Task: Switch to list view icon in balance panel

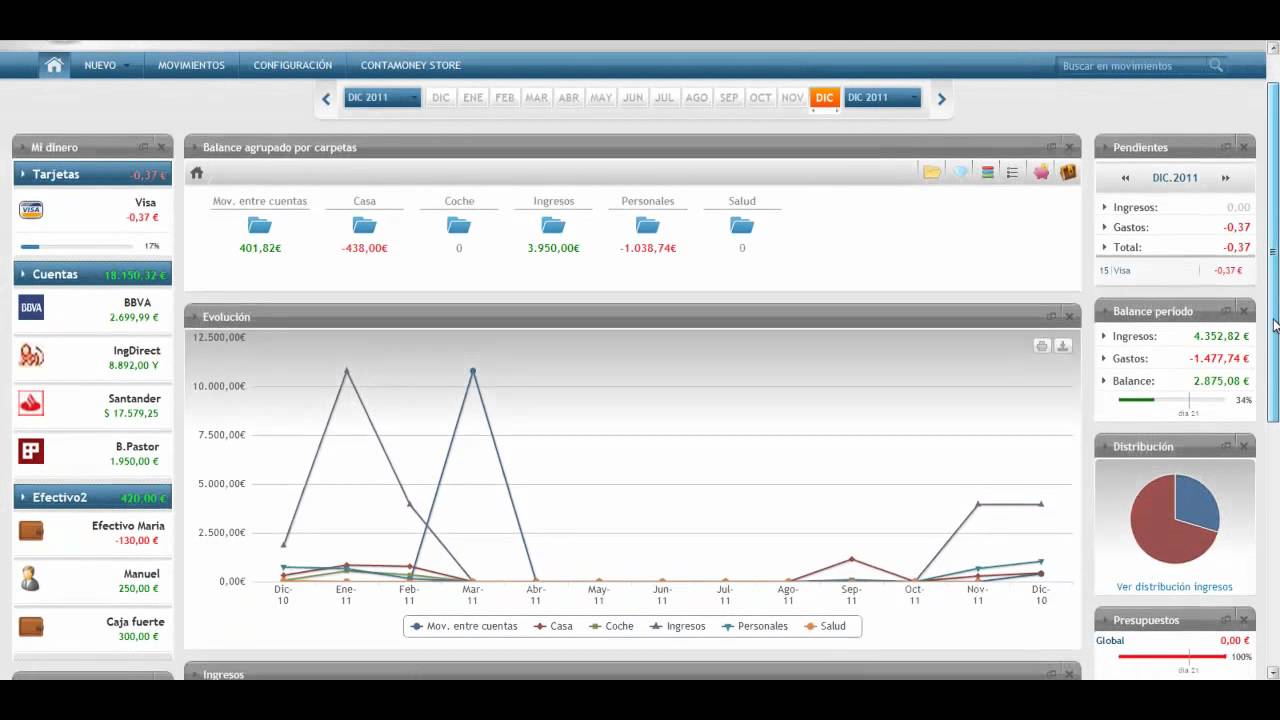Action: click(x=1012, y=172)
